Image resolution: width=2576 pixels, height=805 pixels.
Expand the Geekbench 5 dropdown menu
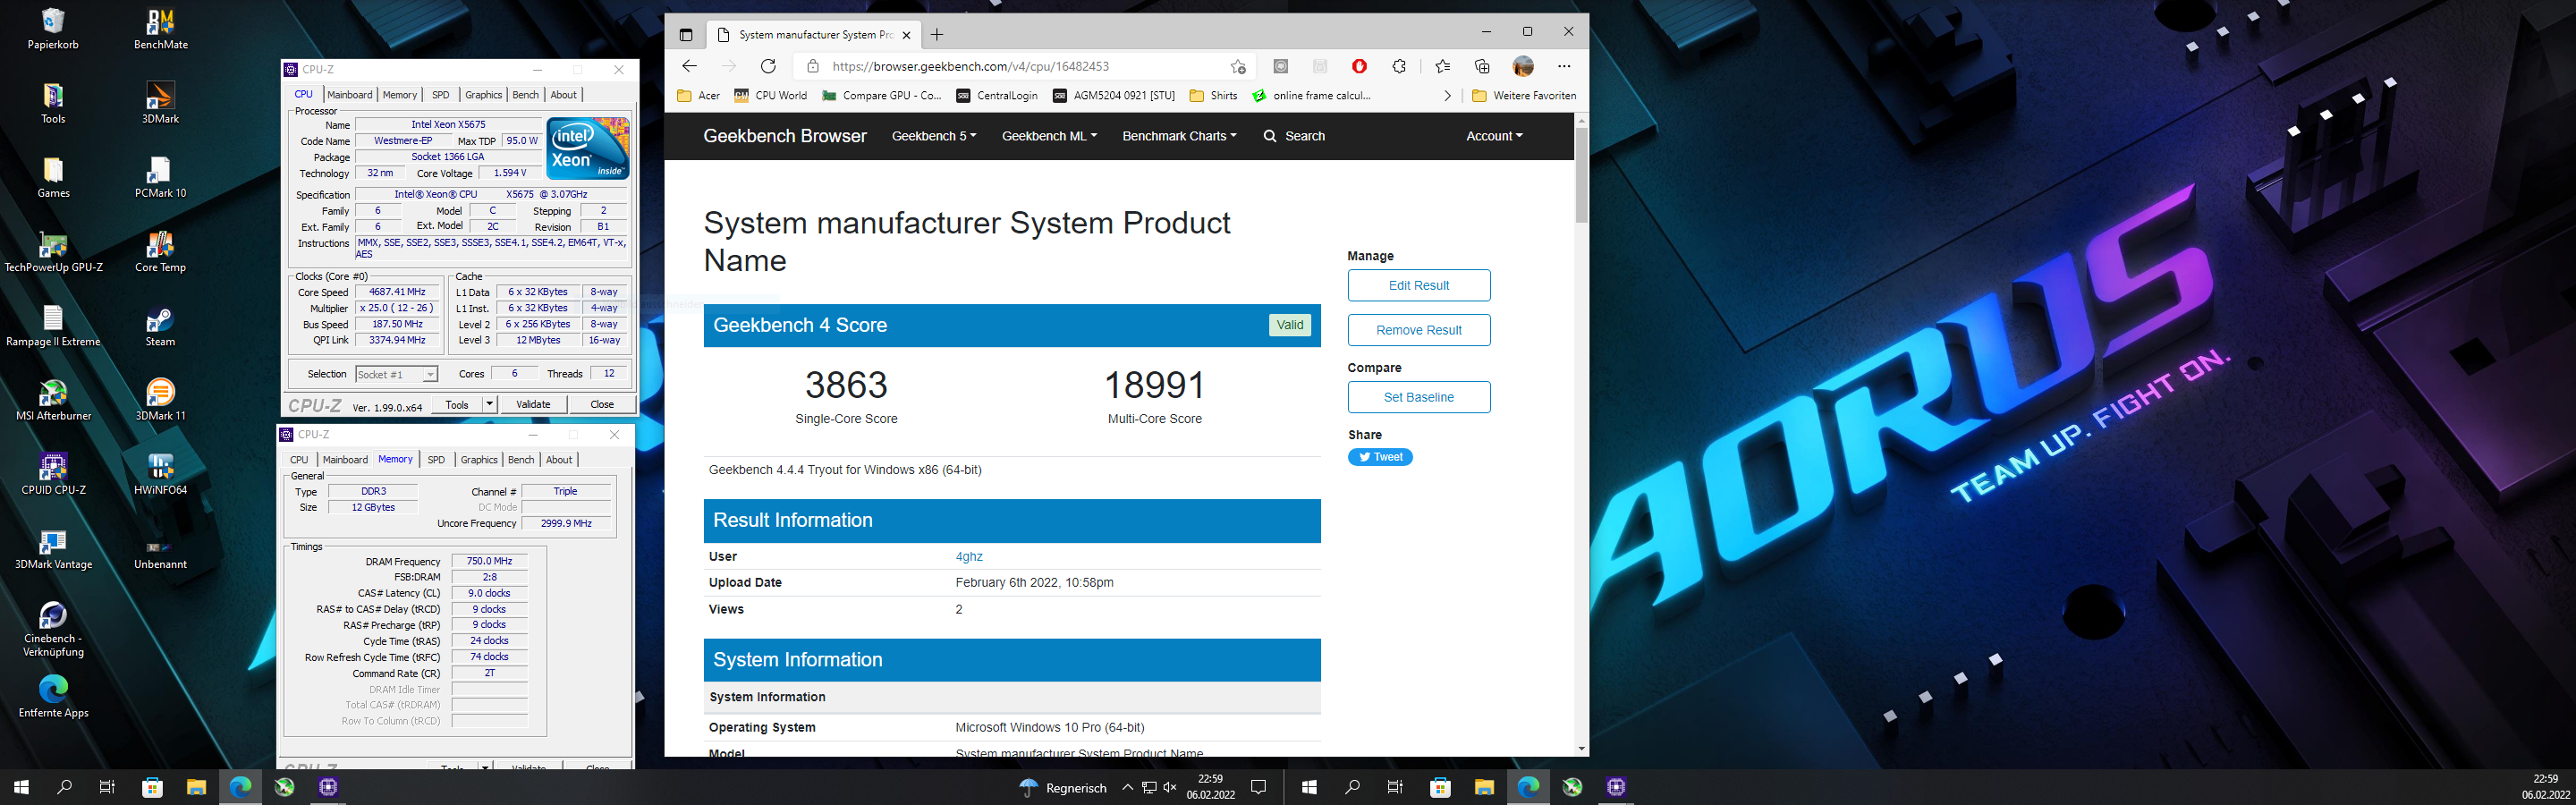934,136
